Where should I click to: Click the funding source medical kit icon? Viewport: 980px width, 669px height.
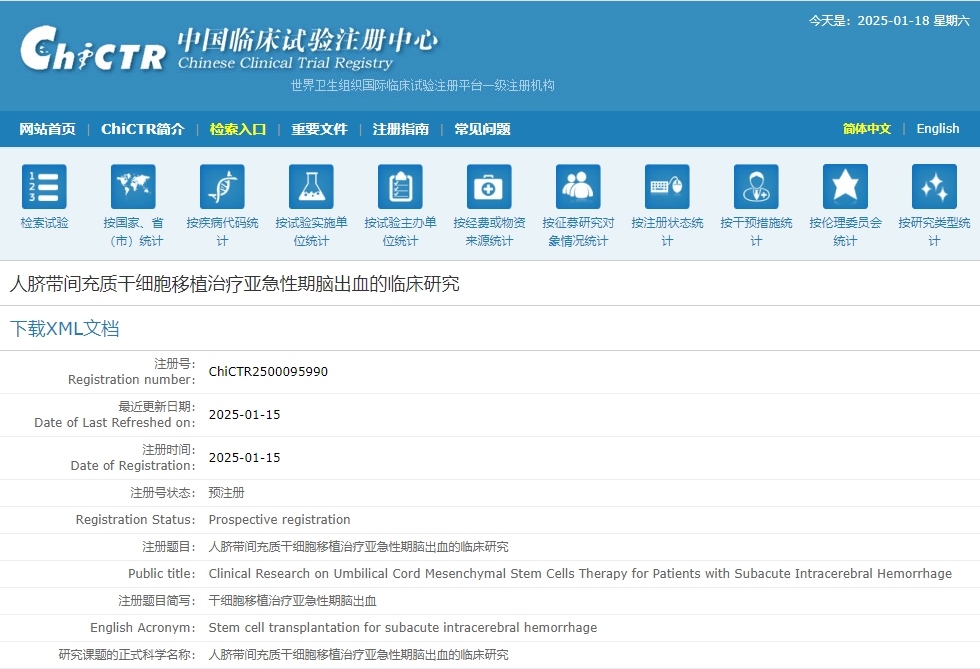pos(489,187)
